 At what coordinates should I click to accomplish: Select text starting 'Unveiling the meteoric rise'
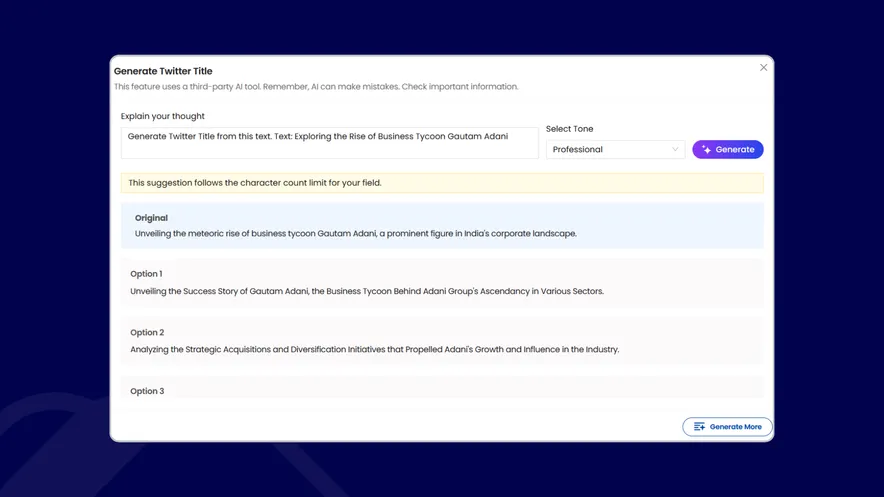point(355,234)
